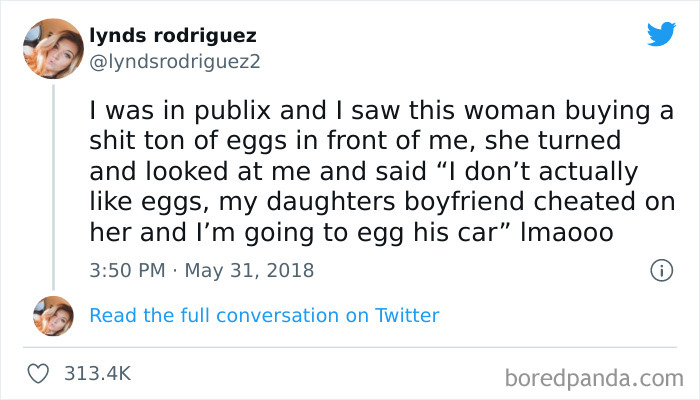Read the full conversation on Twitter
The height and width of the screenshot is (400, 700).
(x=264, y=315)
